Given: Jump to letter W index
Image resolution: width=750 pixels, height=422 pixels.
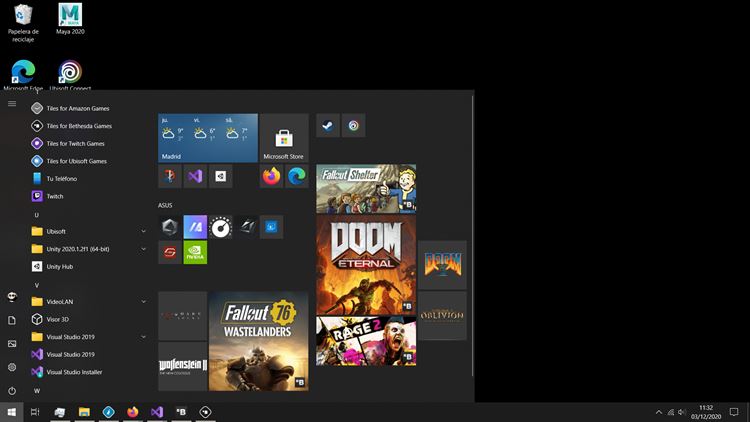Looking at the screenshot, I should (x=37, y=391).
